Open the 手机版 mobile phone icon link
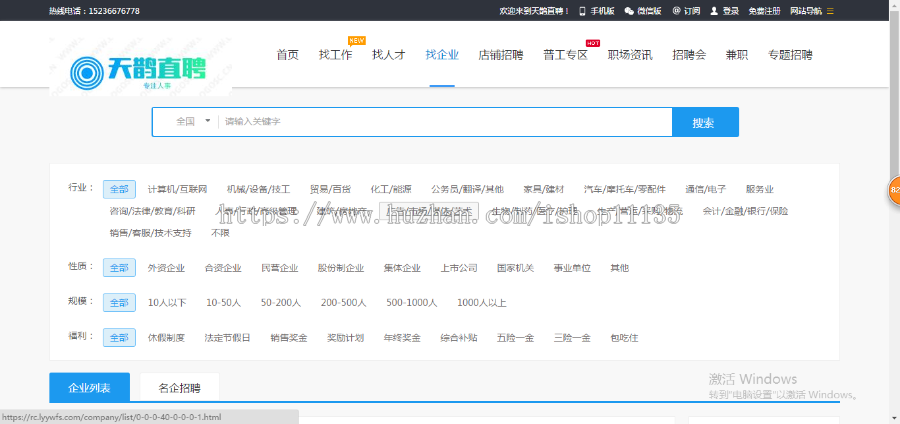The image size is (900, 424). [583, 11]
